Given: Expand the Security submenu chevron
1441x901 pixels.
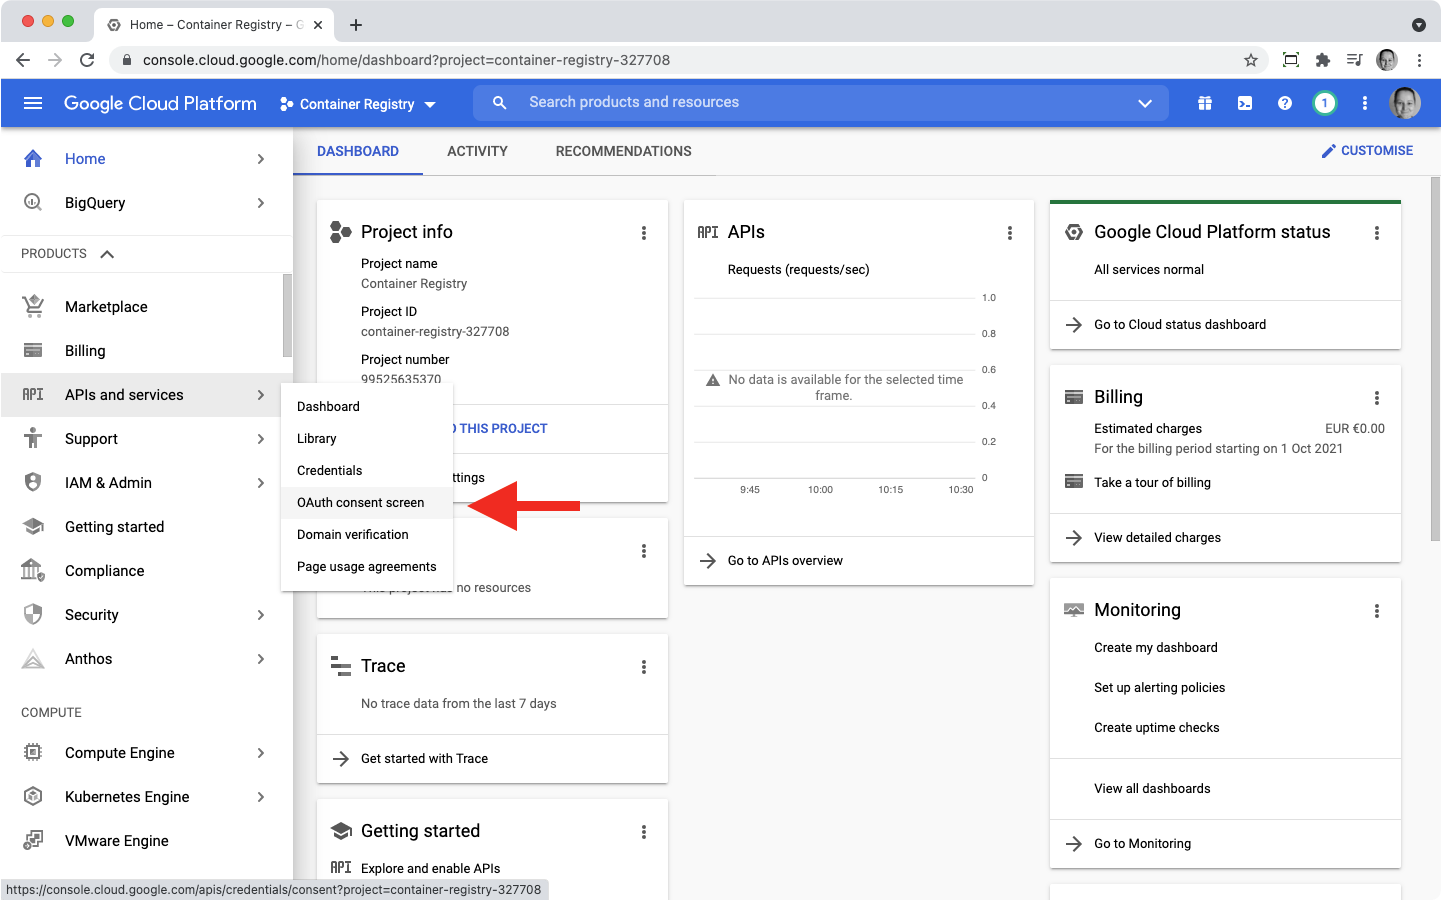Looking at the screenshot, I should coord(261,615).
